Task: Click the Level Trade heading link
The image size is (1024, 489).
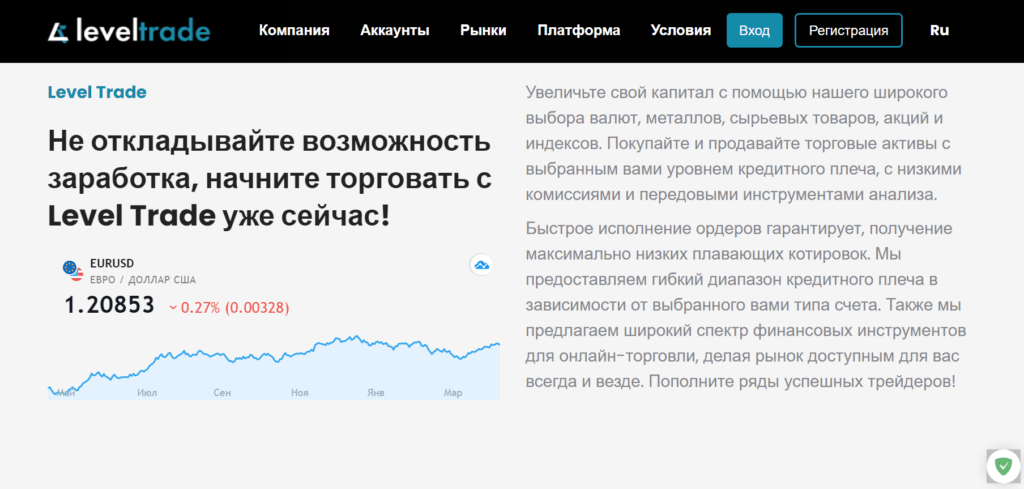Action: pyautogui.click(x=97, y=92)
